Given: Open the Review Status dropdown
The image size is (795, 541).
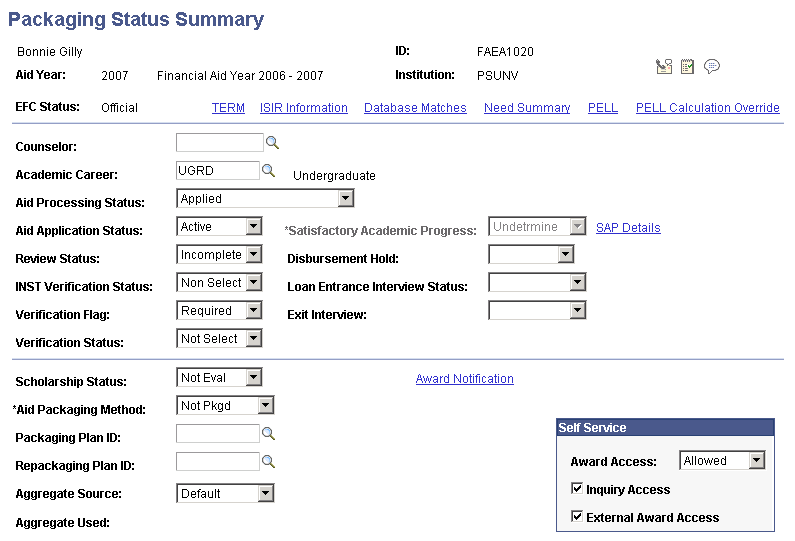Looking at the screenshot, I should (x=219, y=254).
